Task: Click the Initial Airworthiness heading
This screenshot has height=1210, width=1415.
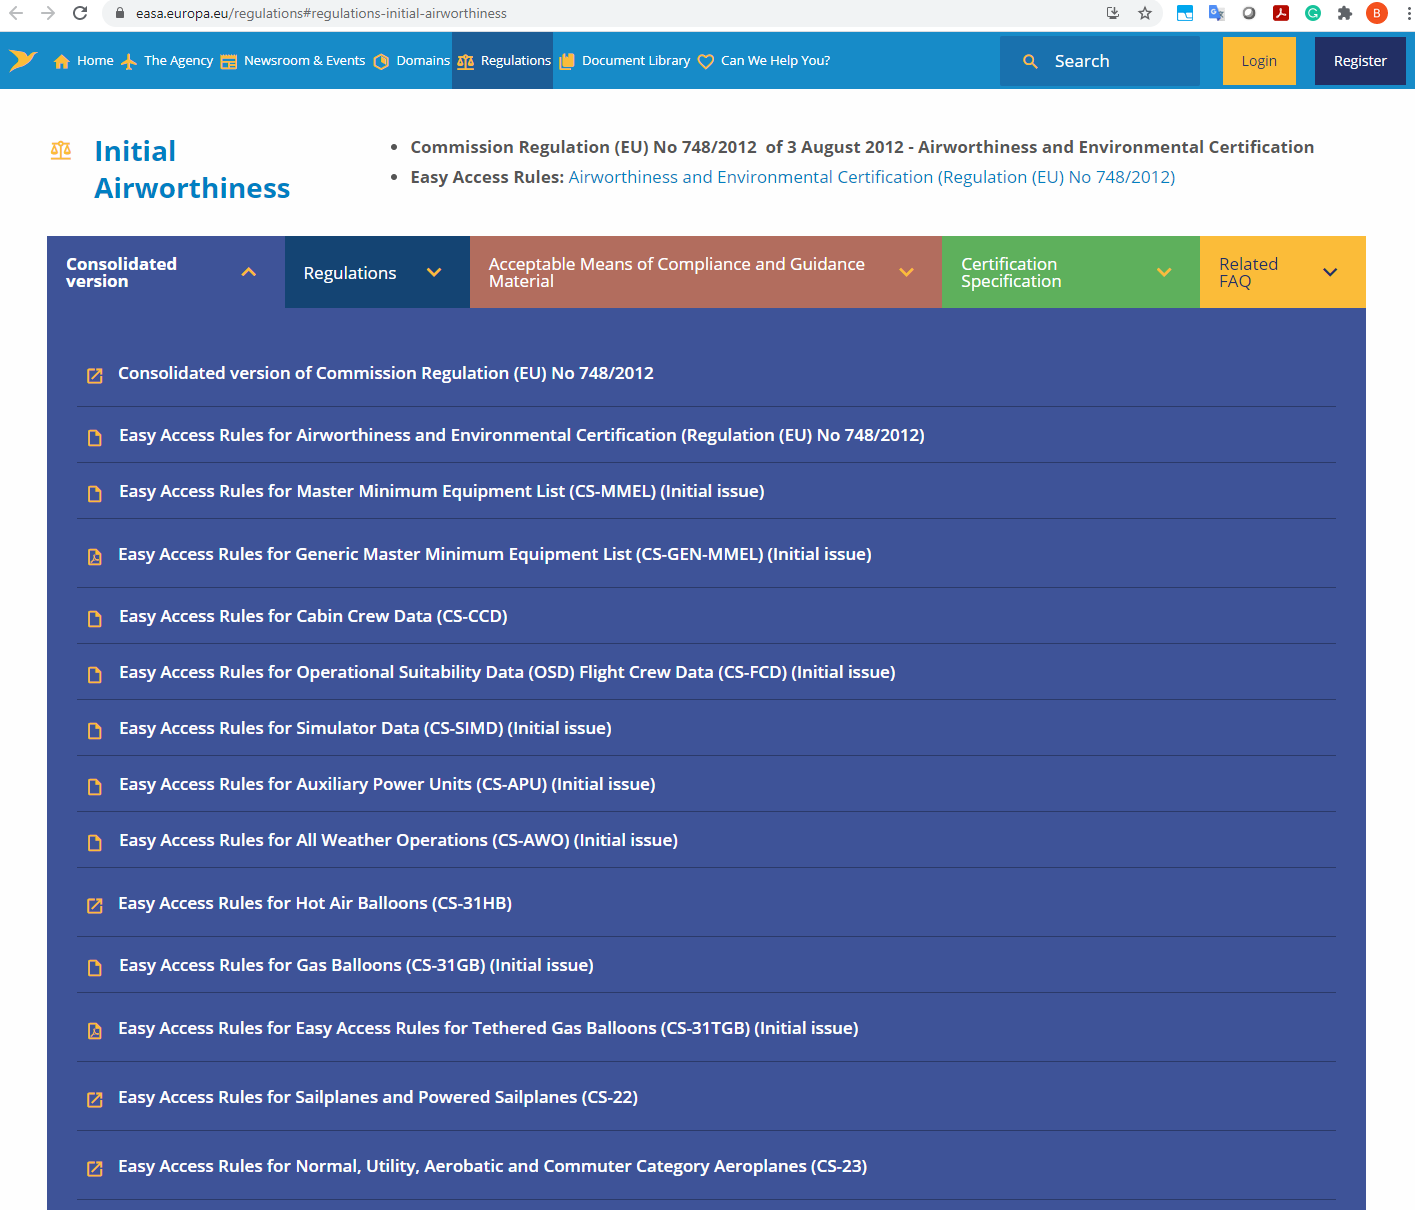Action: [x=192, y=170]
